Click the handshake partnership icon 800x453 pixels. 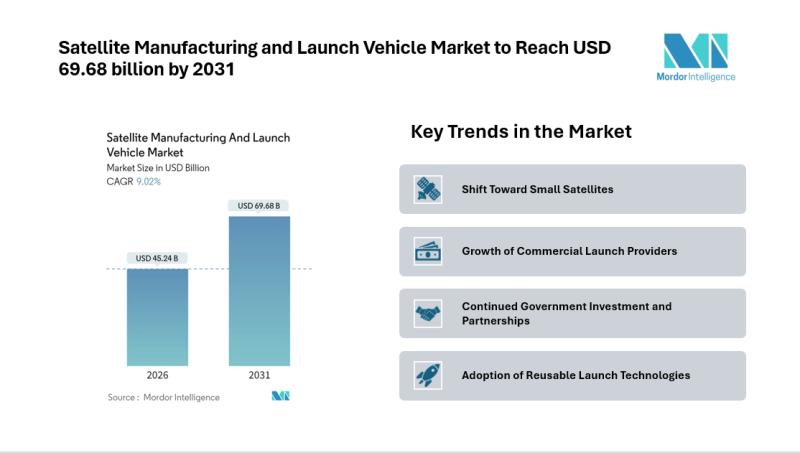tap(428, 313)
